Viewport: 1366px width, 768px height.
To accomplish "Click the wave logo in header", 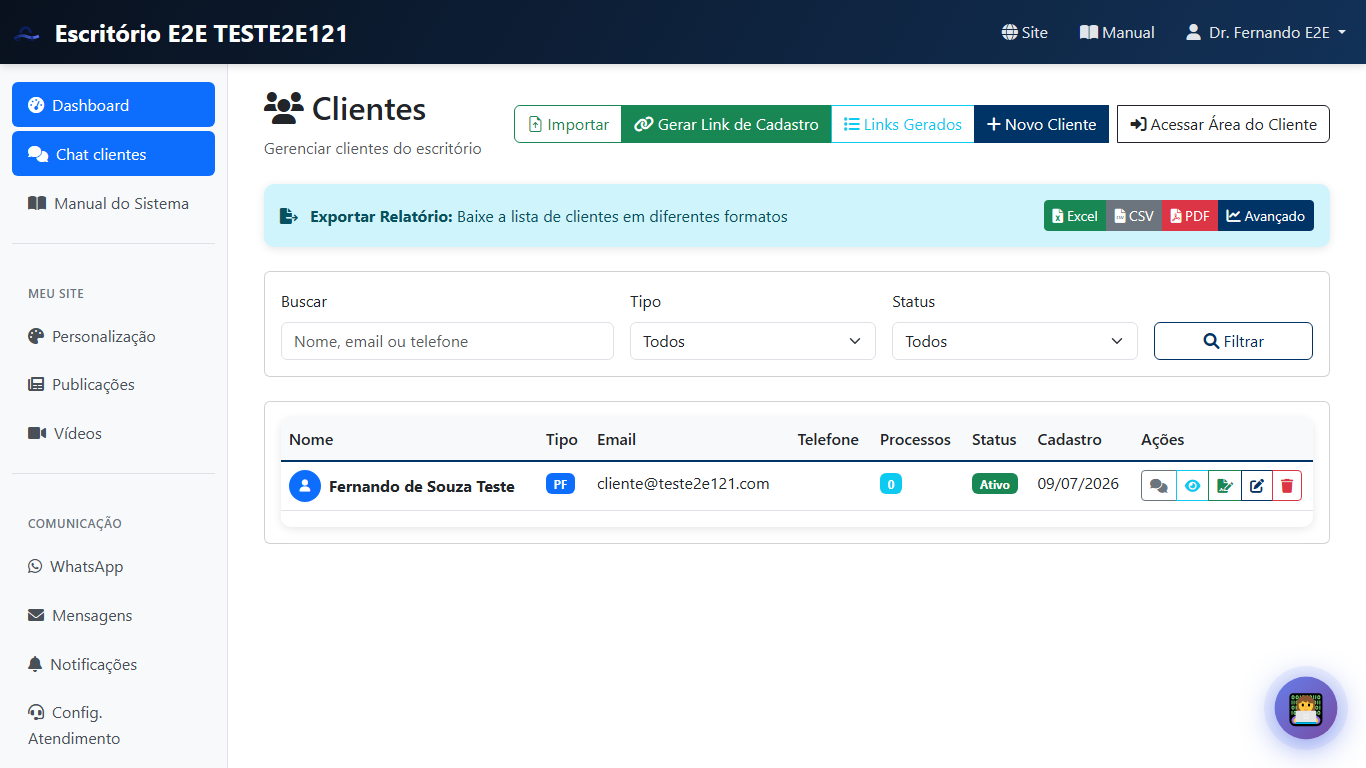I will 27,33.
